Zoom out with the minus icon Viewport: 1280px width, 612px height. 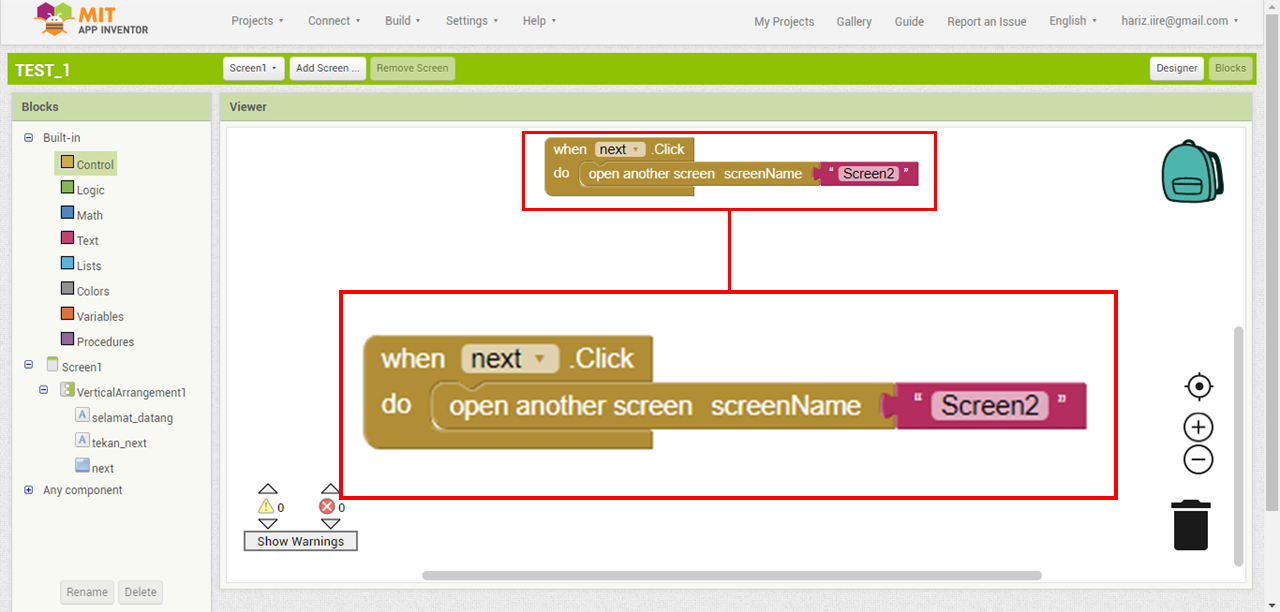(1198, 460)
